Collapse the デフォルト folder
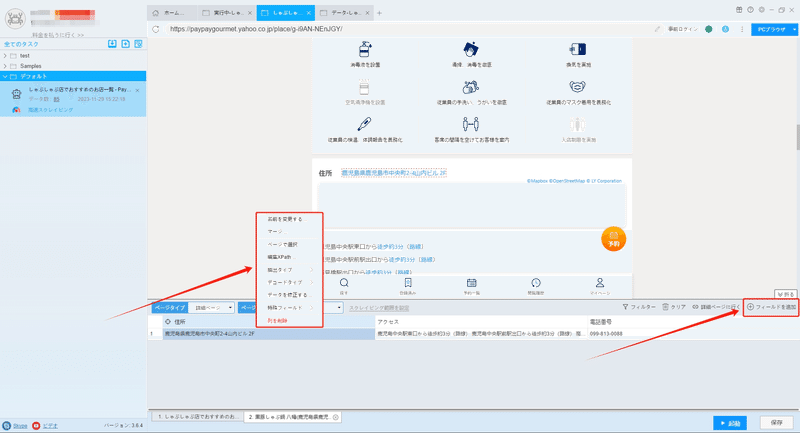The height and width of the screenshot is (433, 800). pyautogui.click(x=5, y=76)
